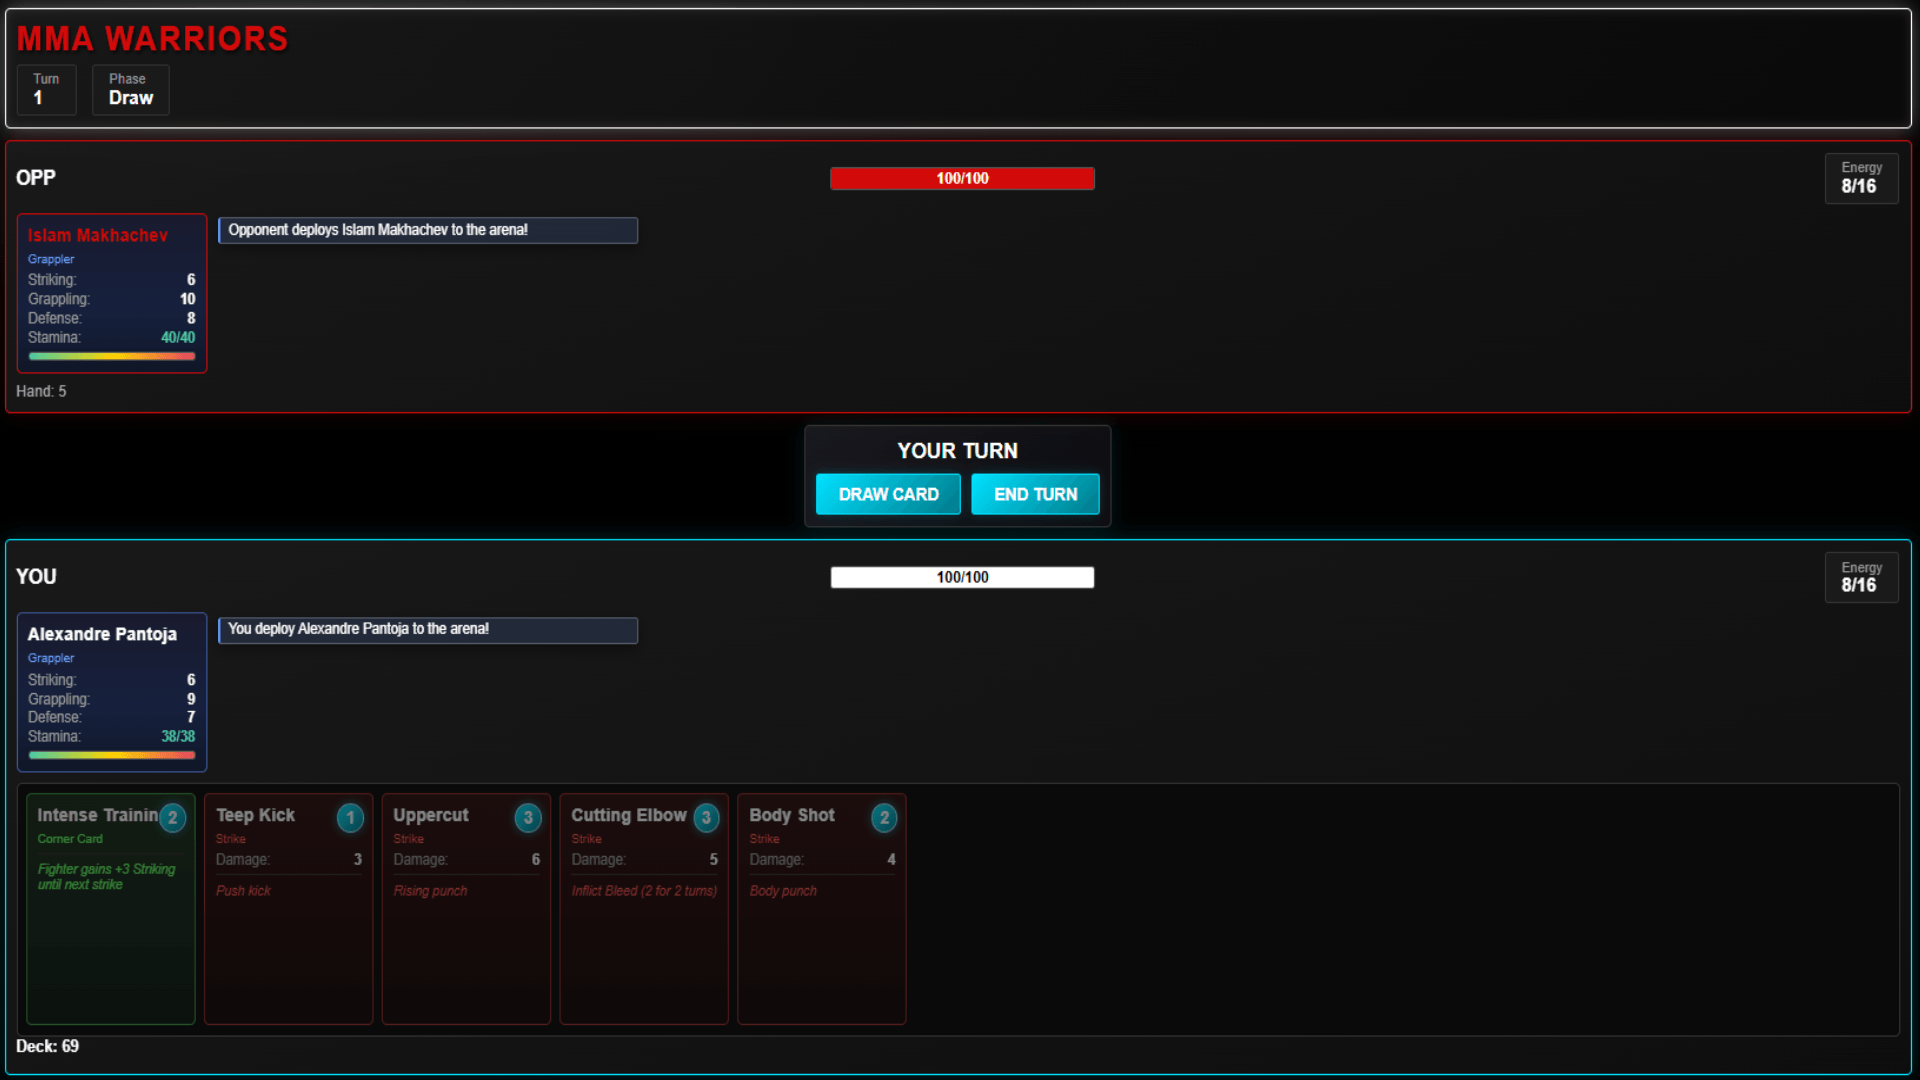1920x1080 pixels.
Task: Select the Intense Training corner card
Action: click(111, 930)
